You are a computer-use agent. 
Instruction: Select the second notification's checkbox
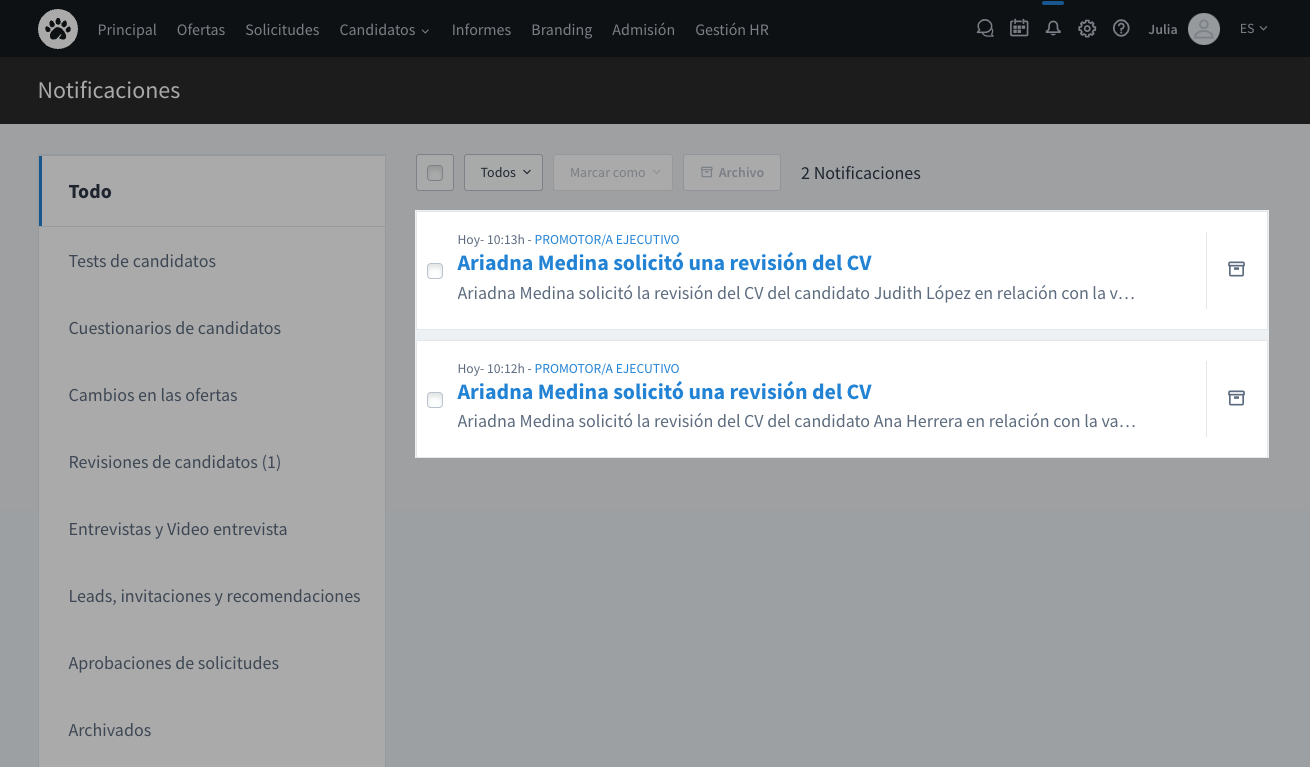point(435,400)
